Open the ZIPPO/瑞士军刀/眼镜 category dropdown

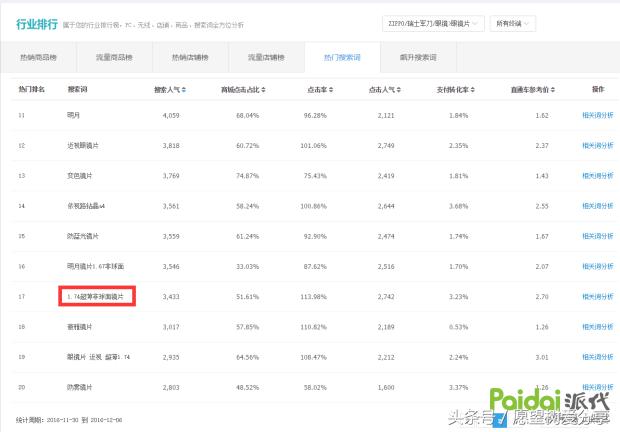click(x=436, y=23)
